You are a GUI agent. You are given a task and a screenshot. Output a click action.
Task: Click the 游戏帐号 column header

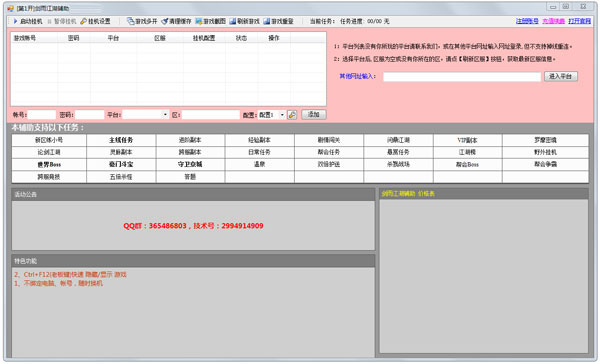point(34,38)
